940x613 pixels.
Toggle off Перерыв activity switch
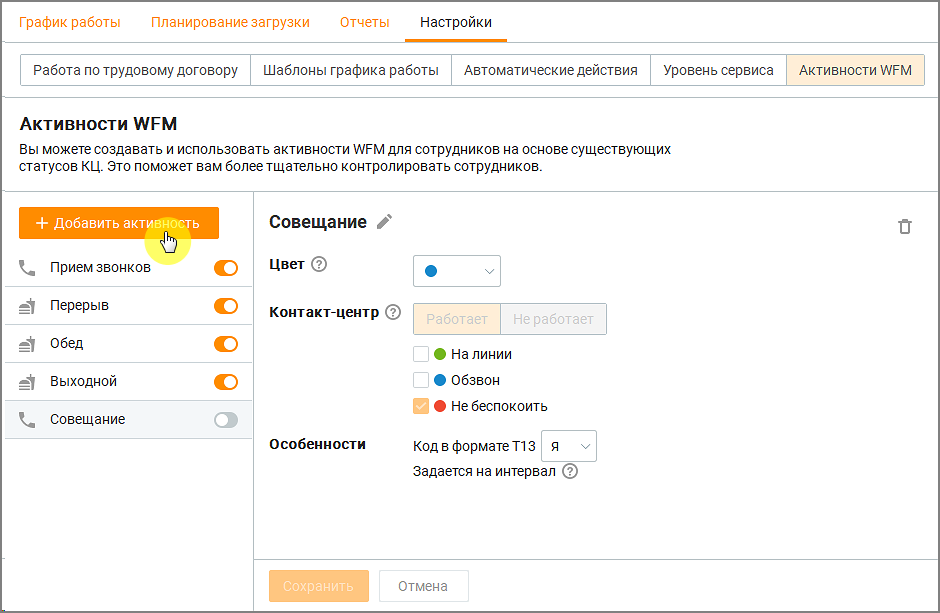tap(226, 306)
